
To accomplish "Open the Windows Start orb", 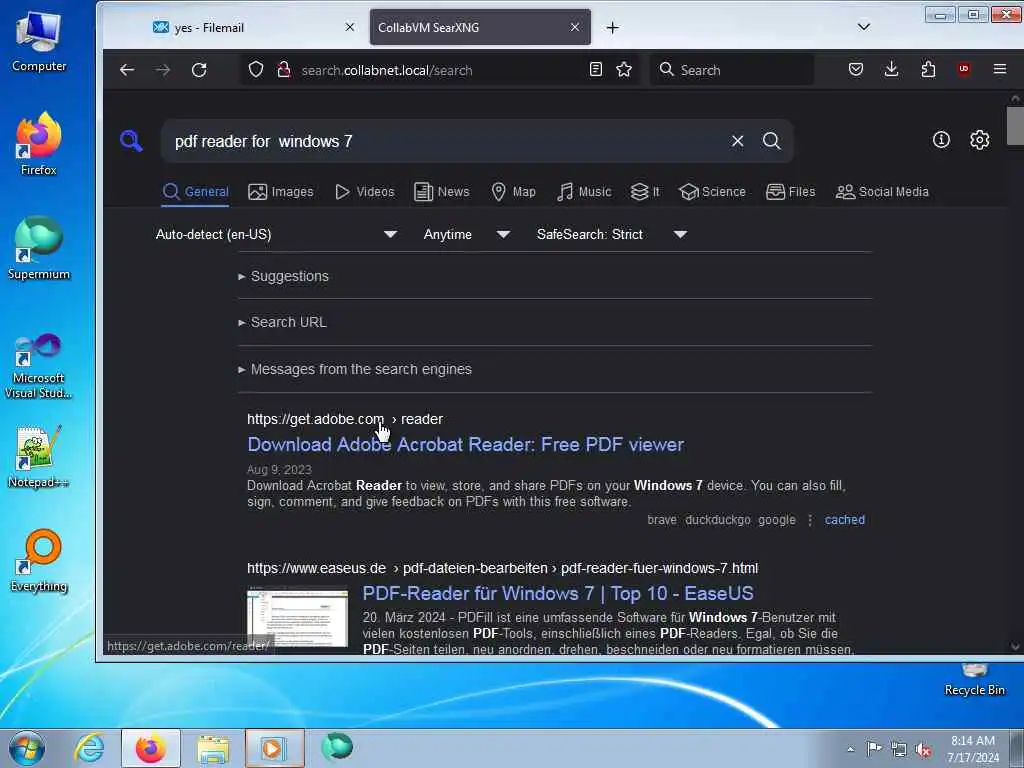I will 27,748.
